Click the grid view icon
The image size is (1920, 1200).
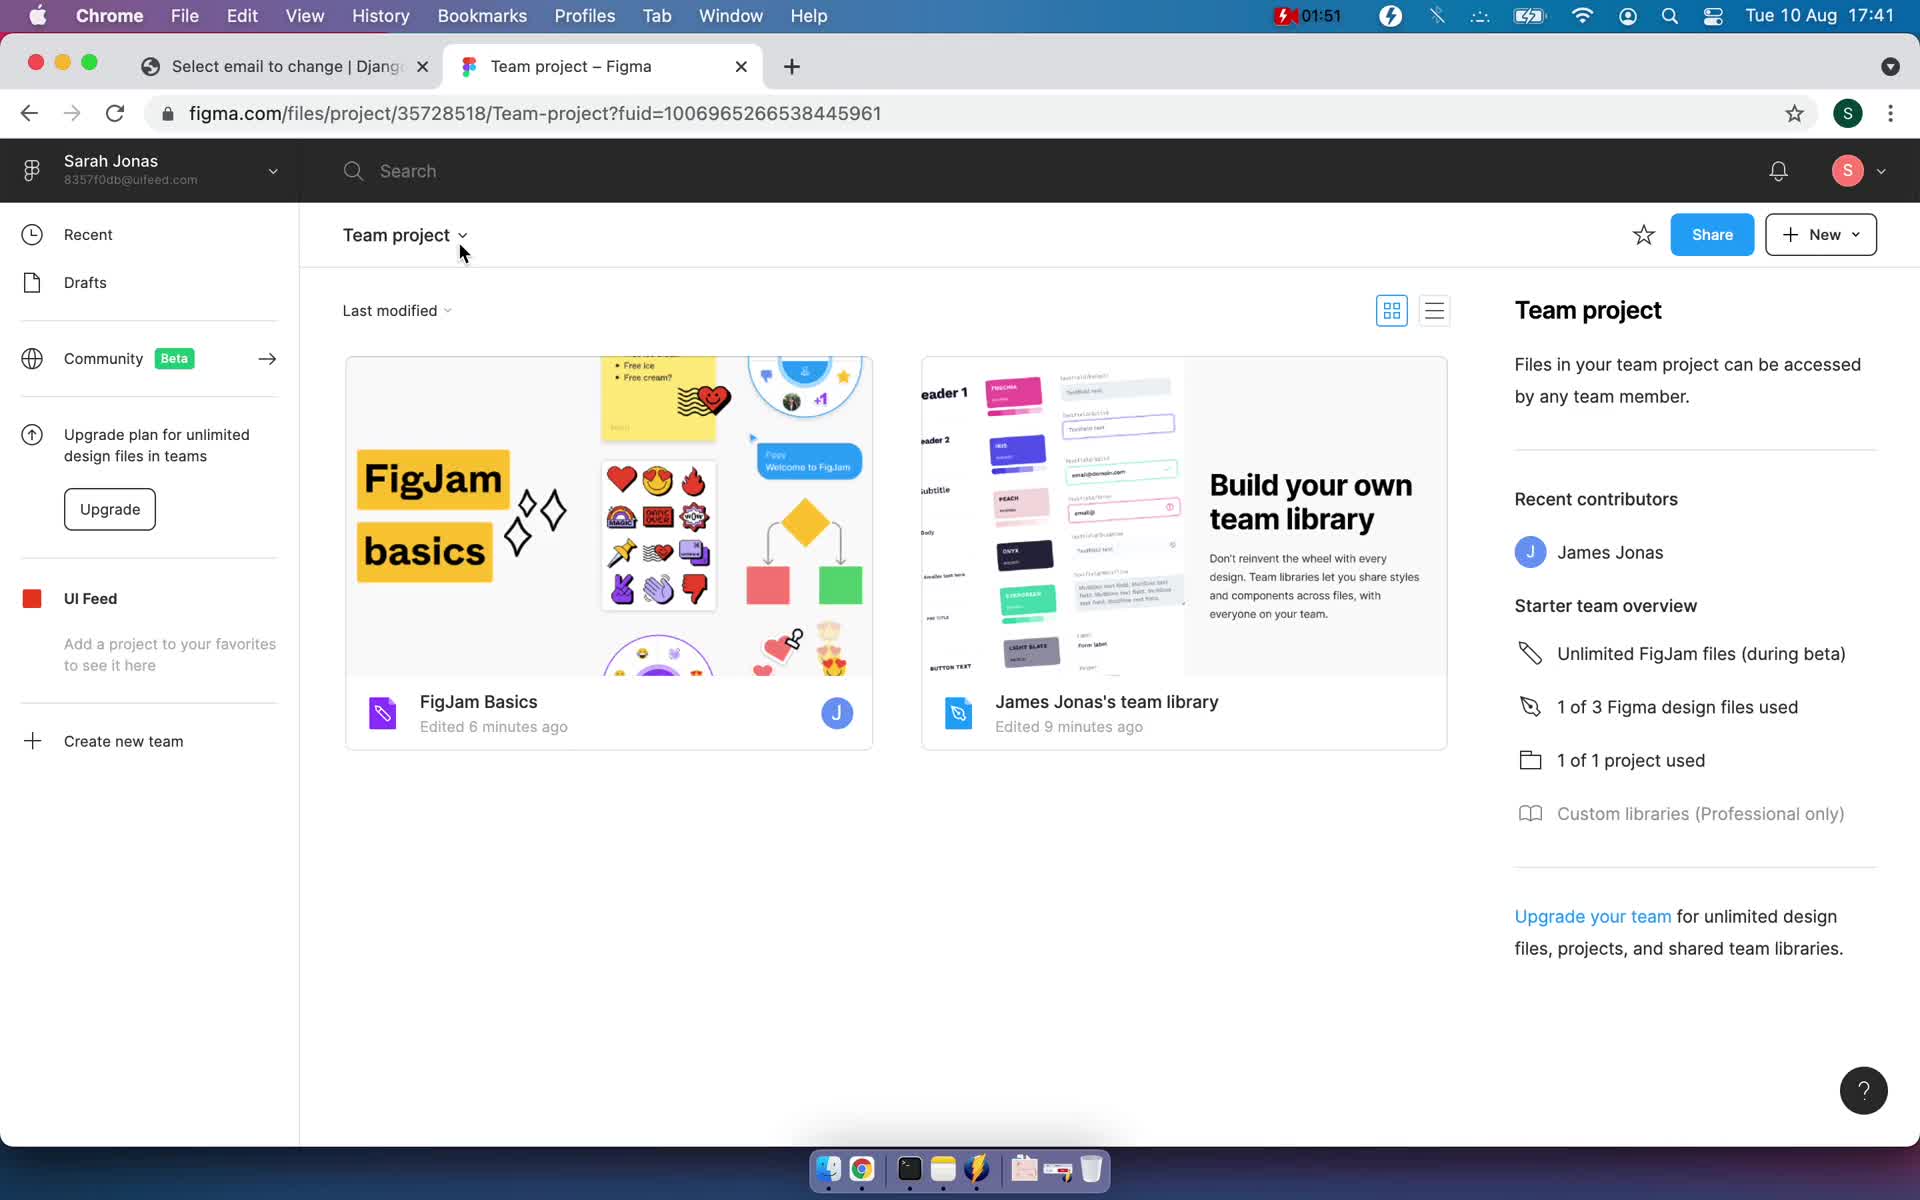(x=1392, y=310)
